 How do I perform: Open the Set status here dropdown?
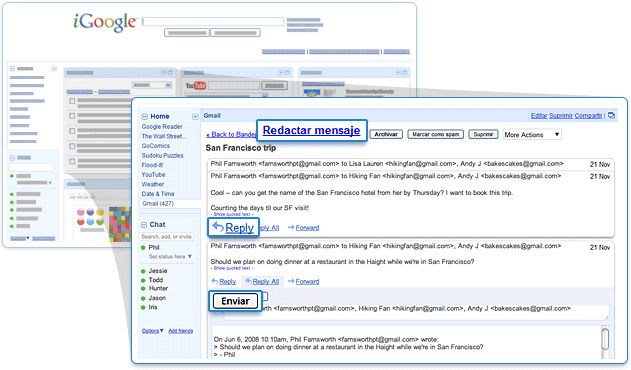click(x=170, y=256)
